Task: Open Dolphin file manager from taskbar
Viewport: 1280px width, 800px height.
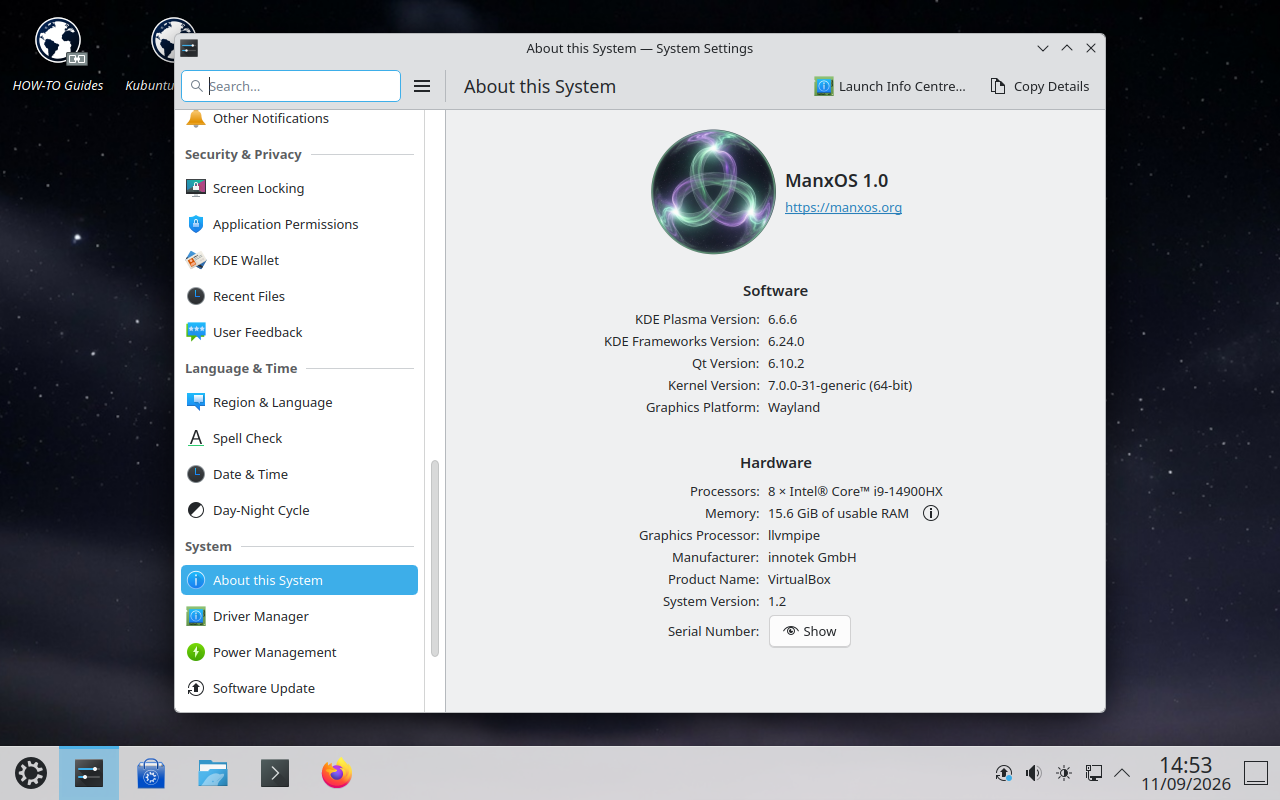Action: [213, 773]
